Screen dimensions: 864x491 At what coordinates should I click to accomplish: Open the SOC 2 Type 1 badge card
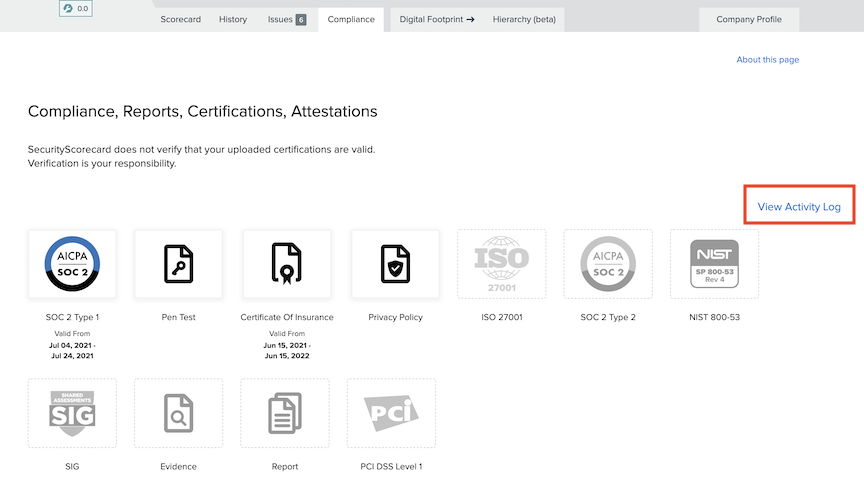point(72,264)
